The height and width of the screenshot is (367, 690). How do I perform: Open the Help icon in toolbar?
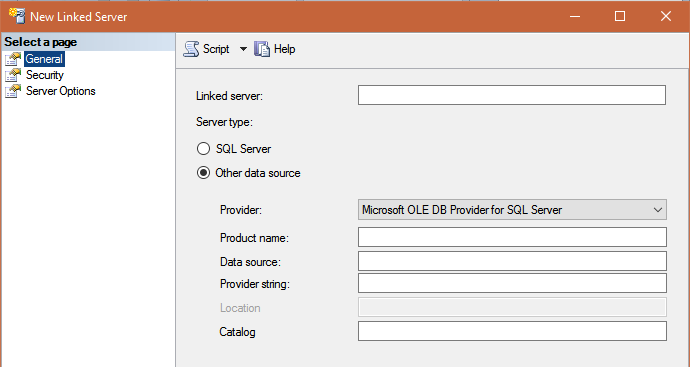(x=262, y=49)
